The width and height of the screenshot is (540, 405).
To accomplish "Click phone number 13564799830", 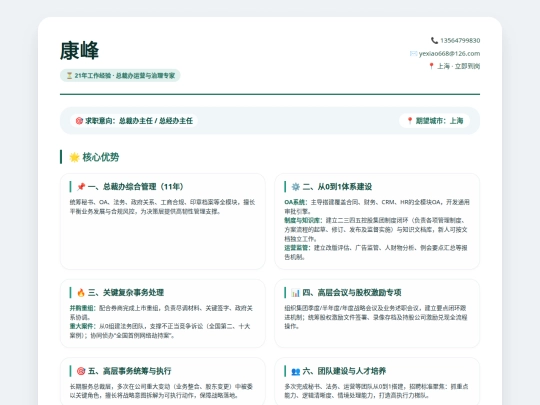I will pyautogui.click(x=460, y=41).
